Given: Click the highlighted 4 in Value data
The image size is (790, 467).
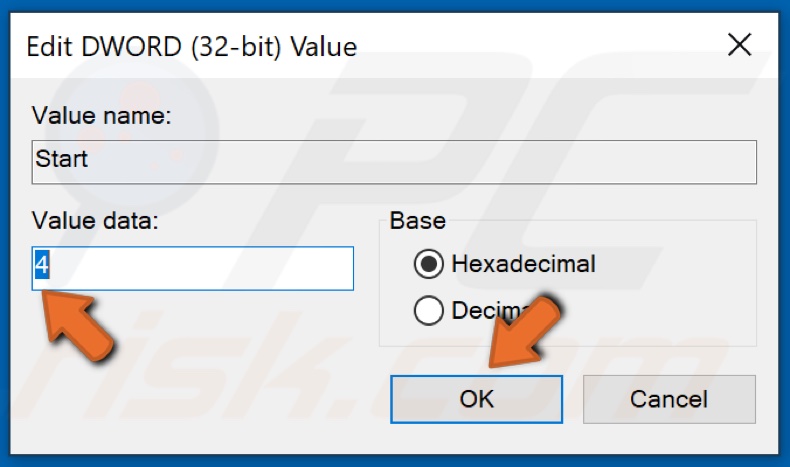Looking at the screenshot, I should 42,265.
